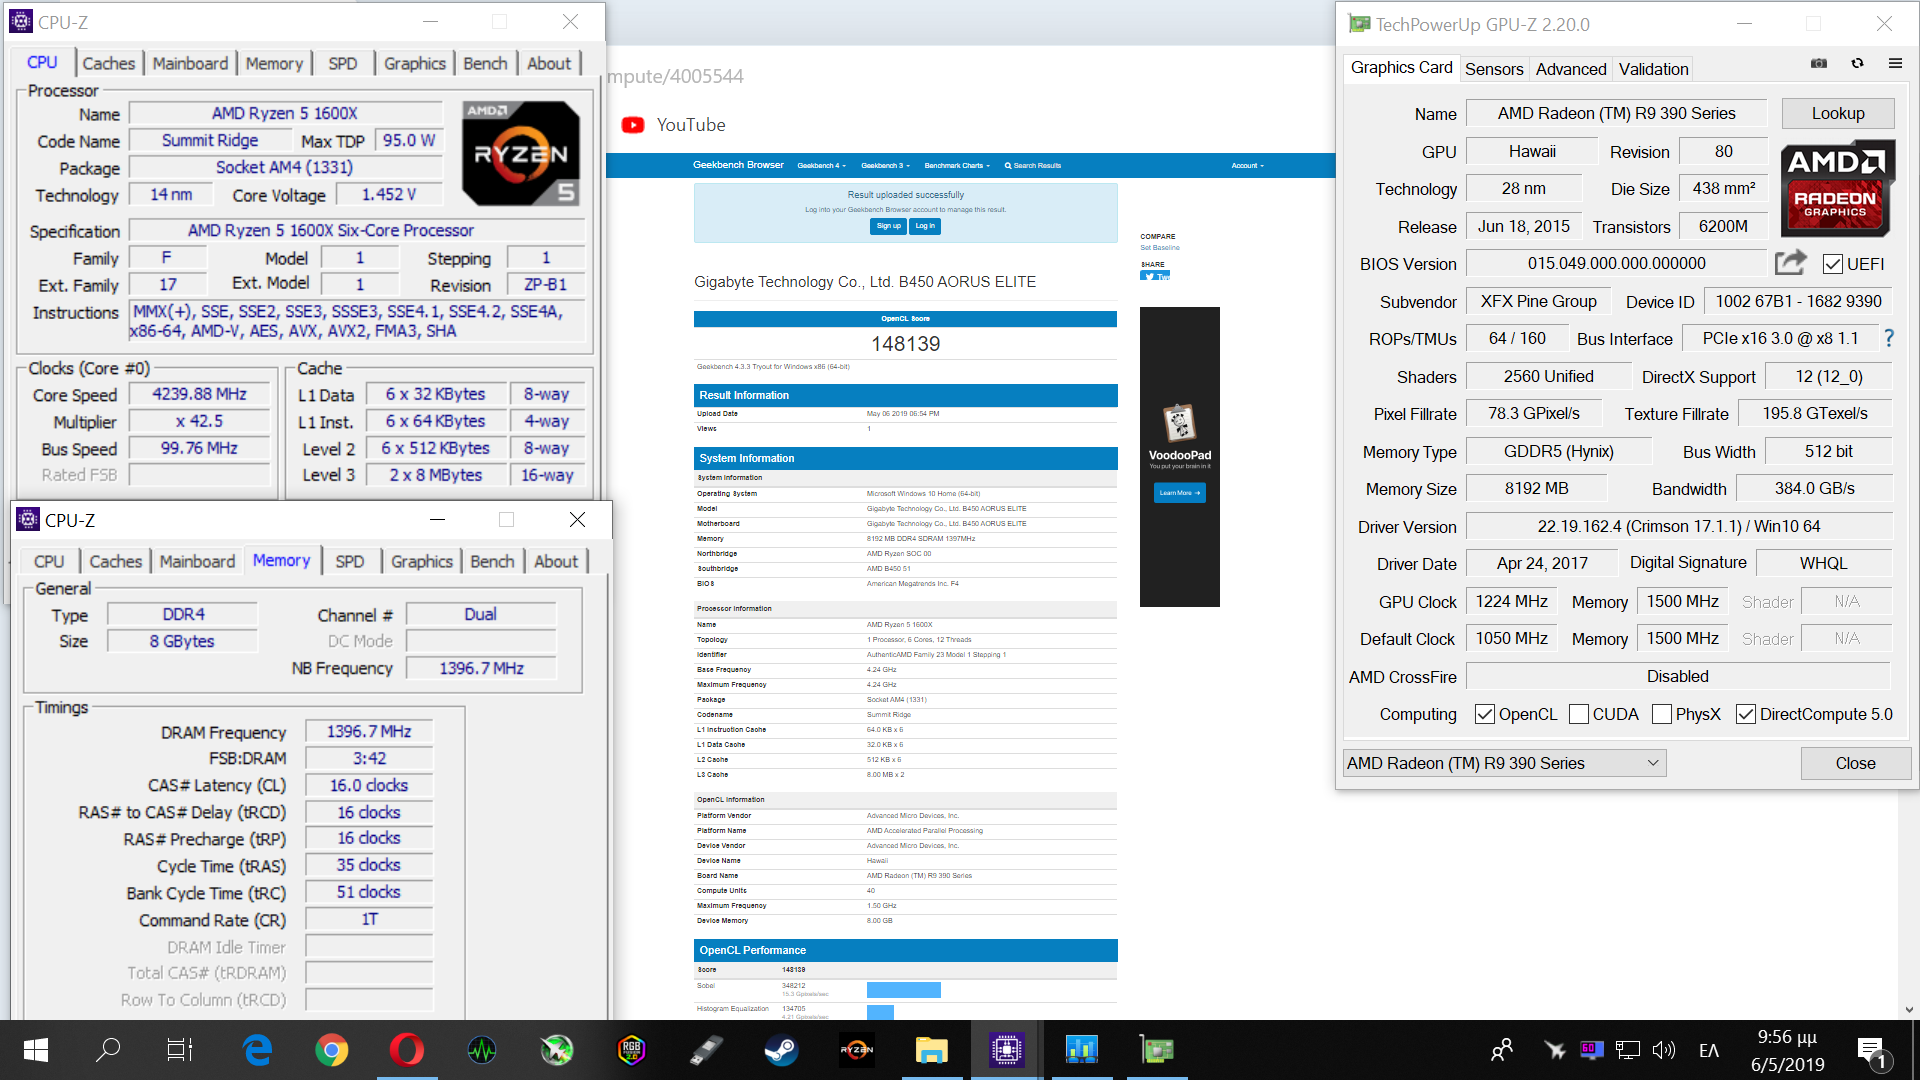This screenshot has height=1080, width=1920.
Task: Click the Bus Interface question mark icon
Action: tap(1889, 338)
